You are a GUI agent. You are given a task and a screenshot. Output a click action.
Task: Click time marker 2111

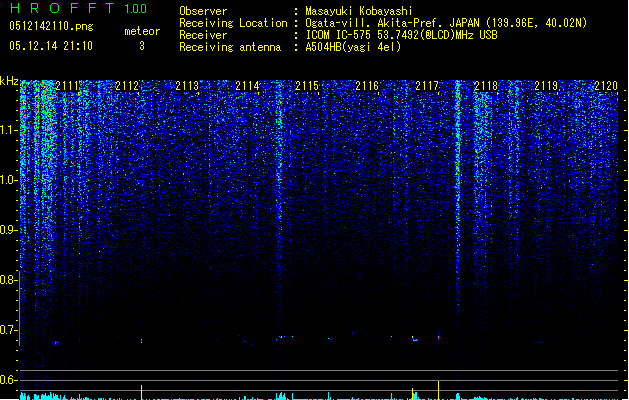67,86
